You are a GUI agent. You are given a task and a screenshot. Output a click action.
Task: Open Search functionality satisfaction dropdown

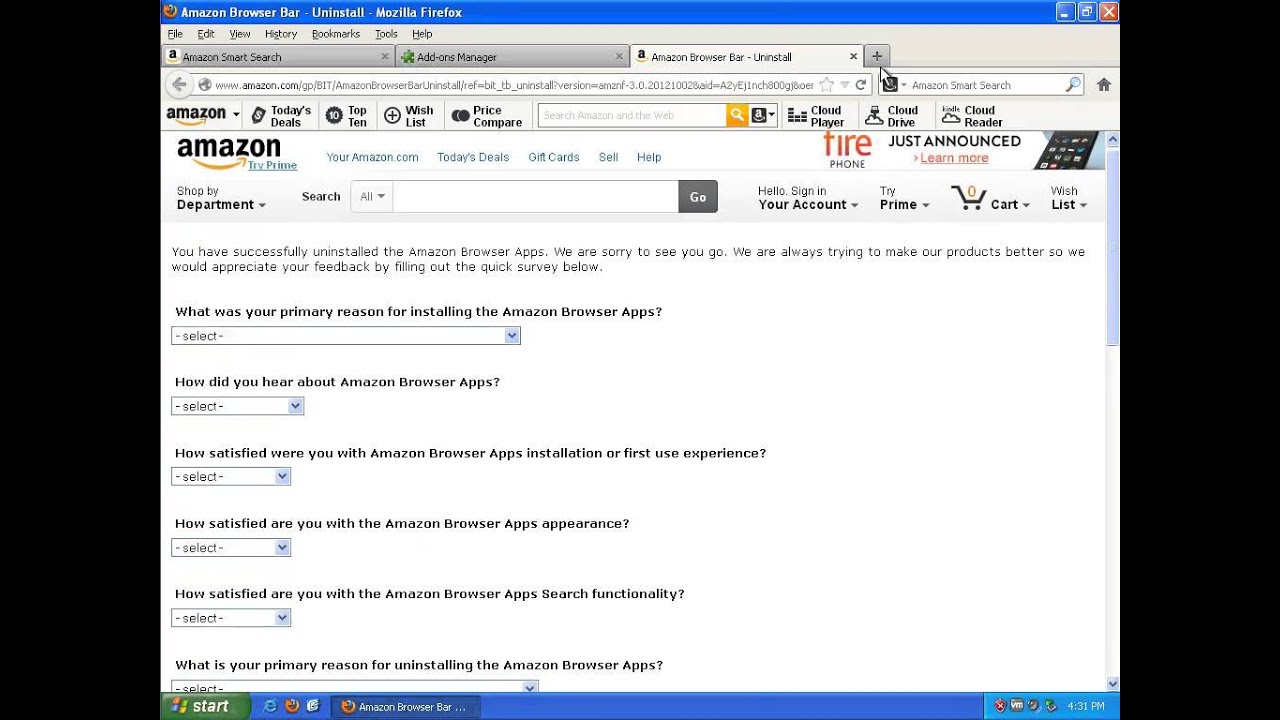[231, 618]
